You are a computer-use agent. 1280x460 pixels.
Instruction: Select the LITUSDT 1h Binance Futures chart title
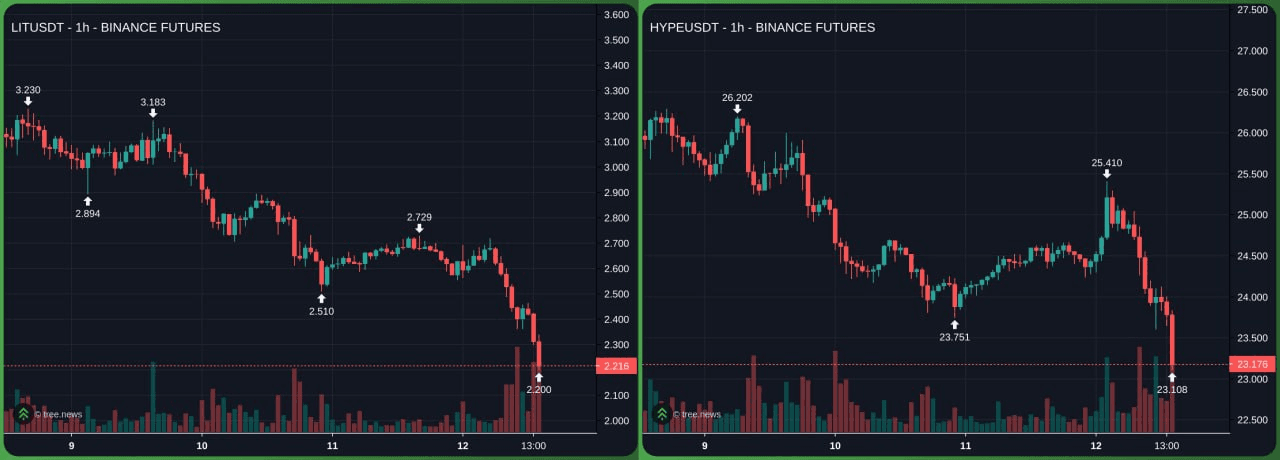[116, 27]
